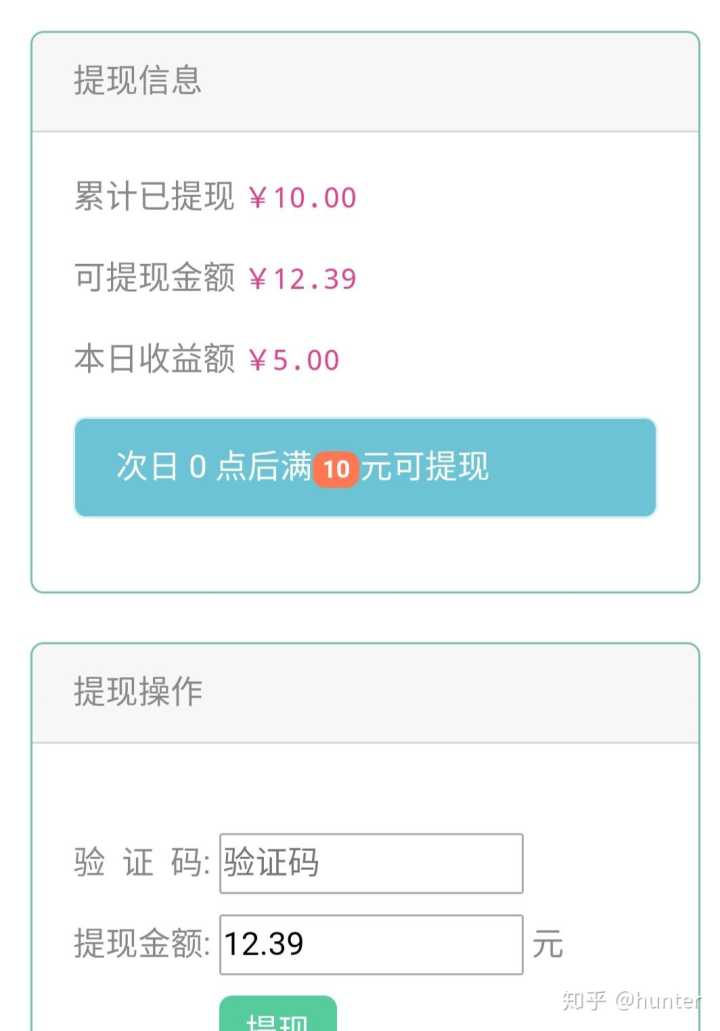The width and height of the screenshot is (720, 1031).
Task: Click the 元 unit beside amount field
Action: tap(548, 944)
